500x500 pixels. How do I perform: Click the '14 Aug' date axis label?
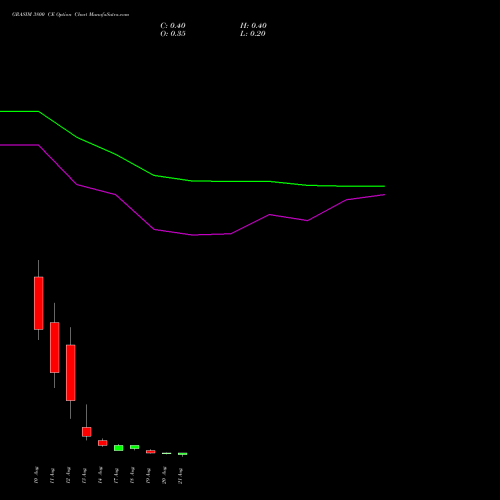pos(100,475)
